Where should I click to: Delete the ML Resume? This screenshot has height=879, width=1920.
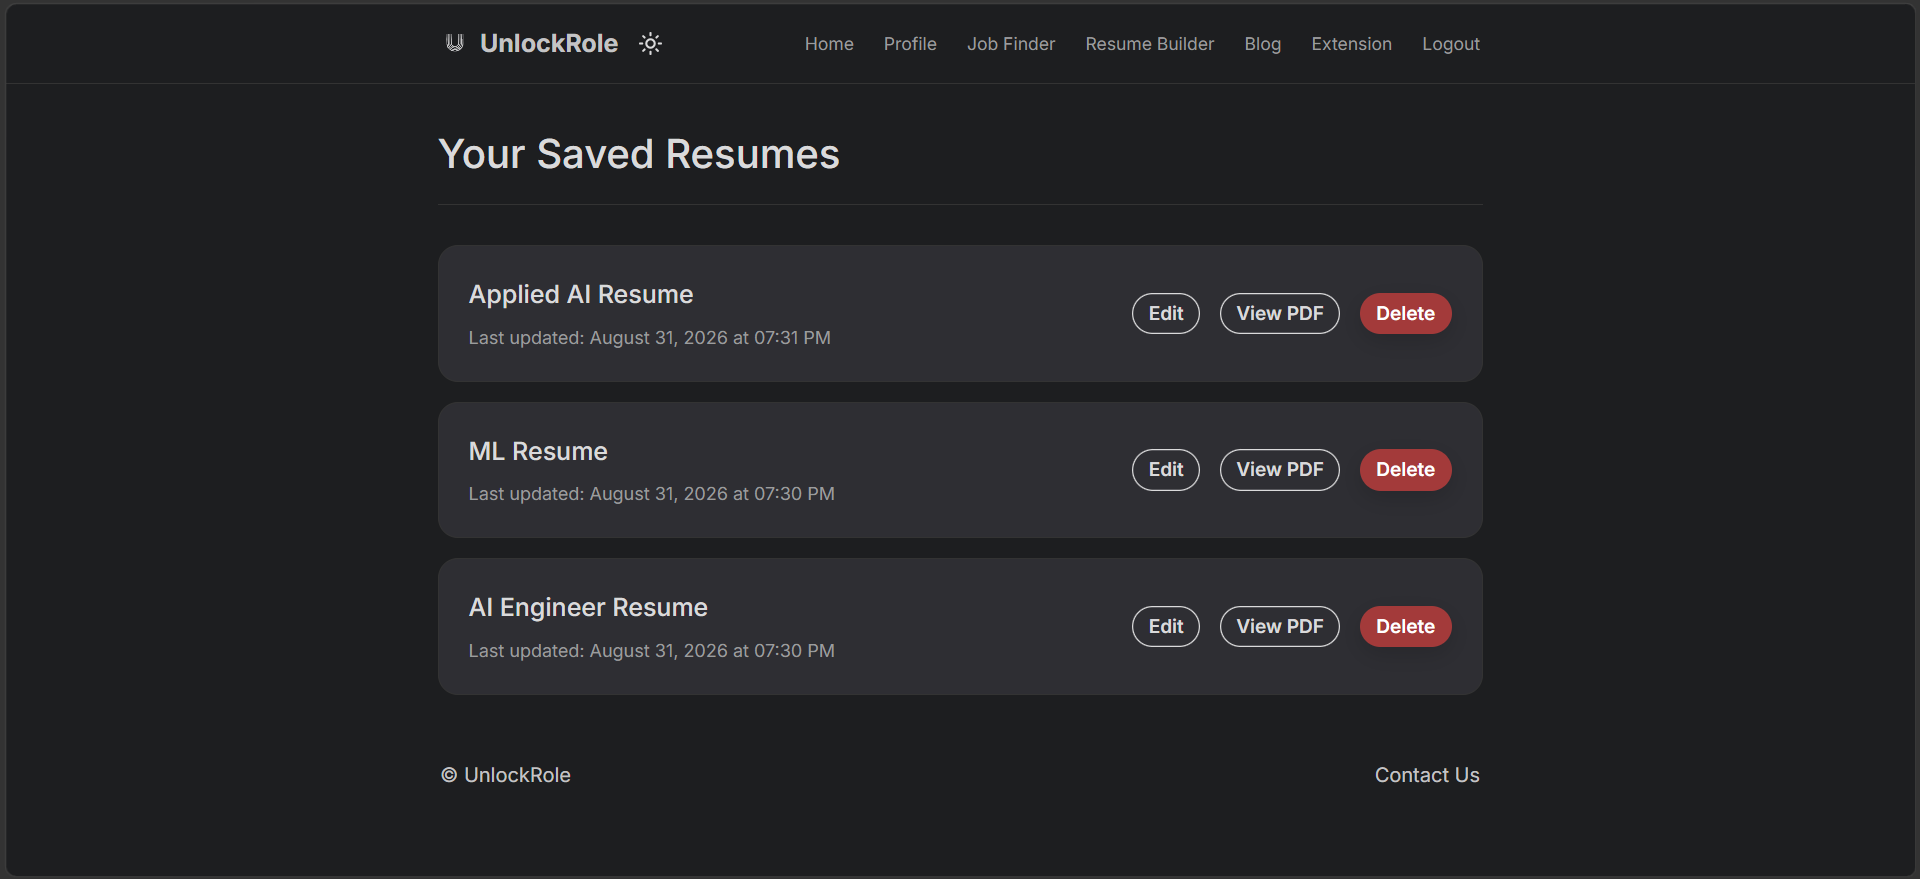[1406, 470]
